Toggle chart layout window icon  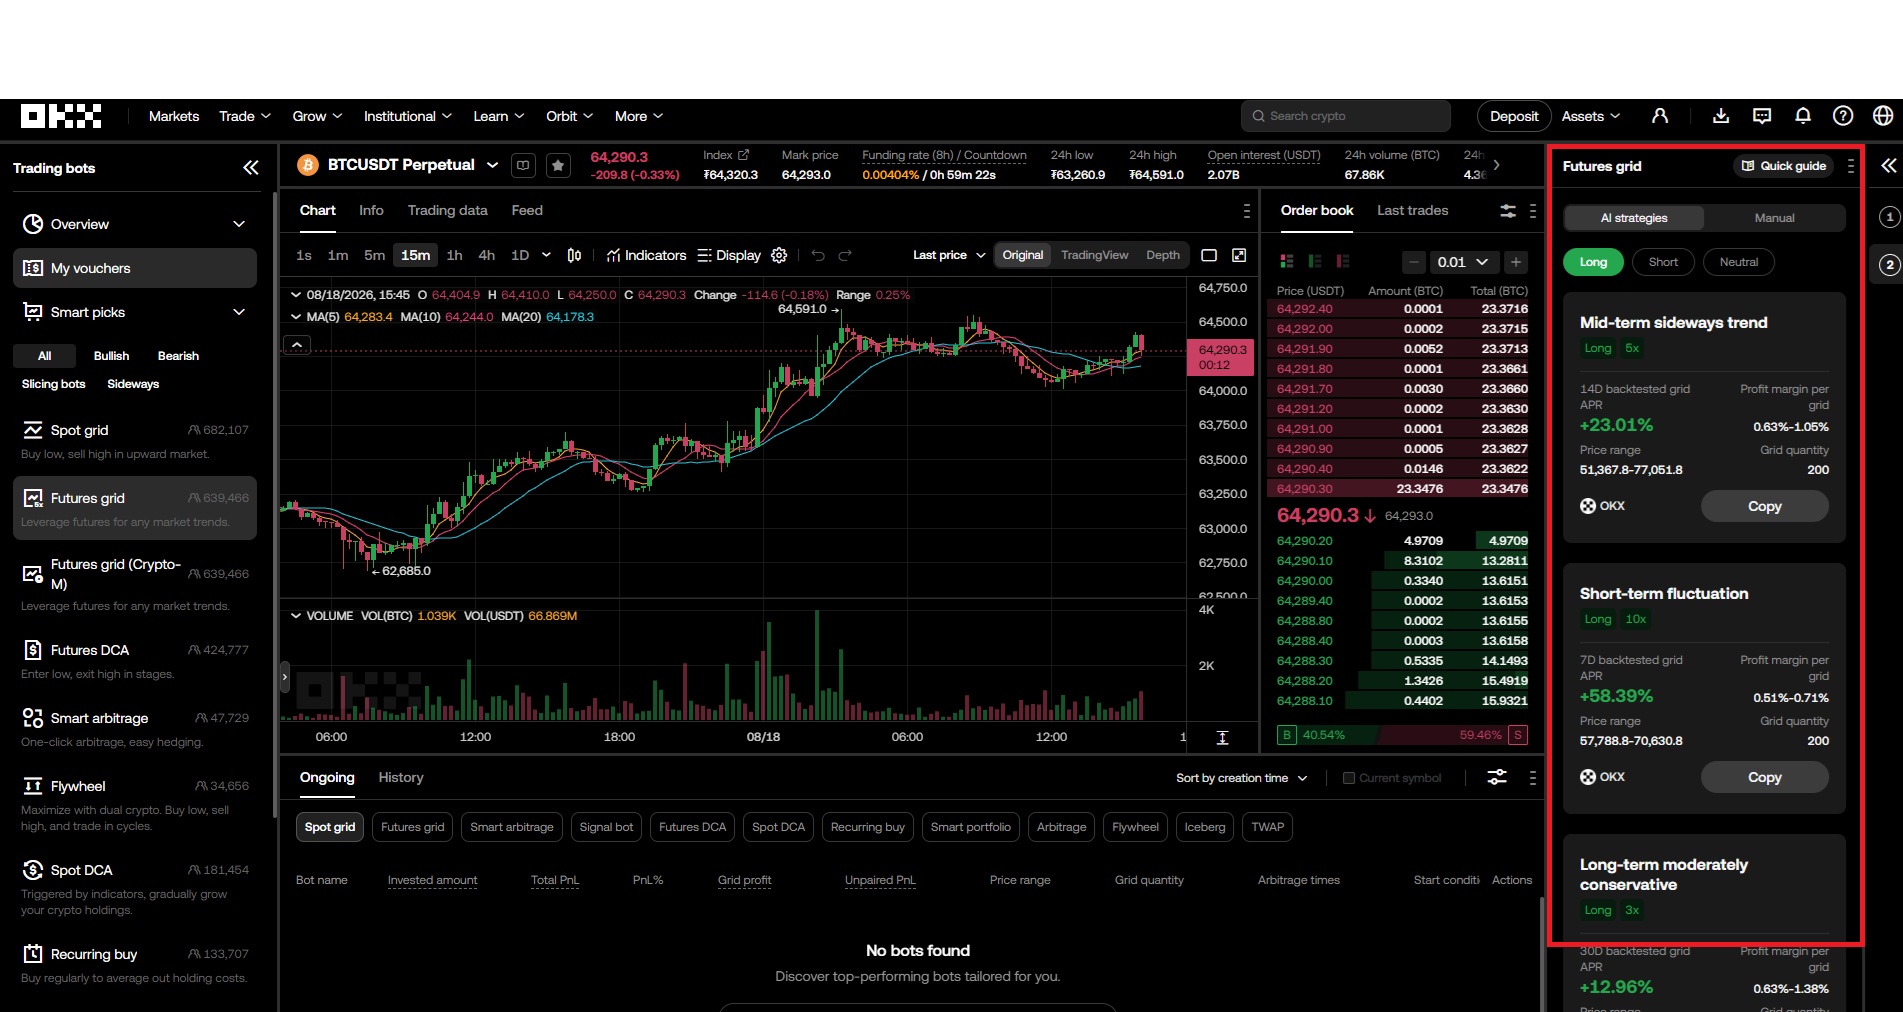1209,255
